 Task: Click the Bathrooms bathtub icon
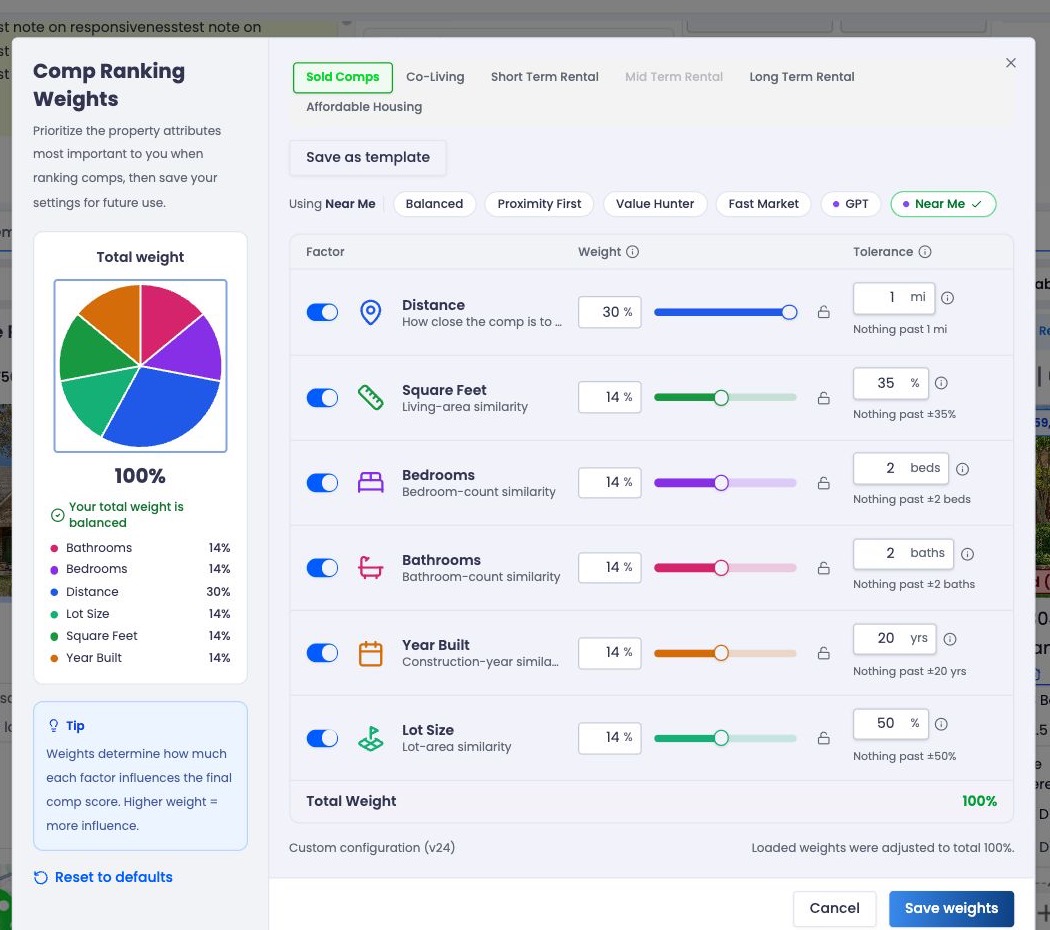coord(370,567)
